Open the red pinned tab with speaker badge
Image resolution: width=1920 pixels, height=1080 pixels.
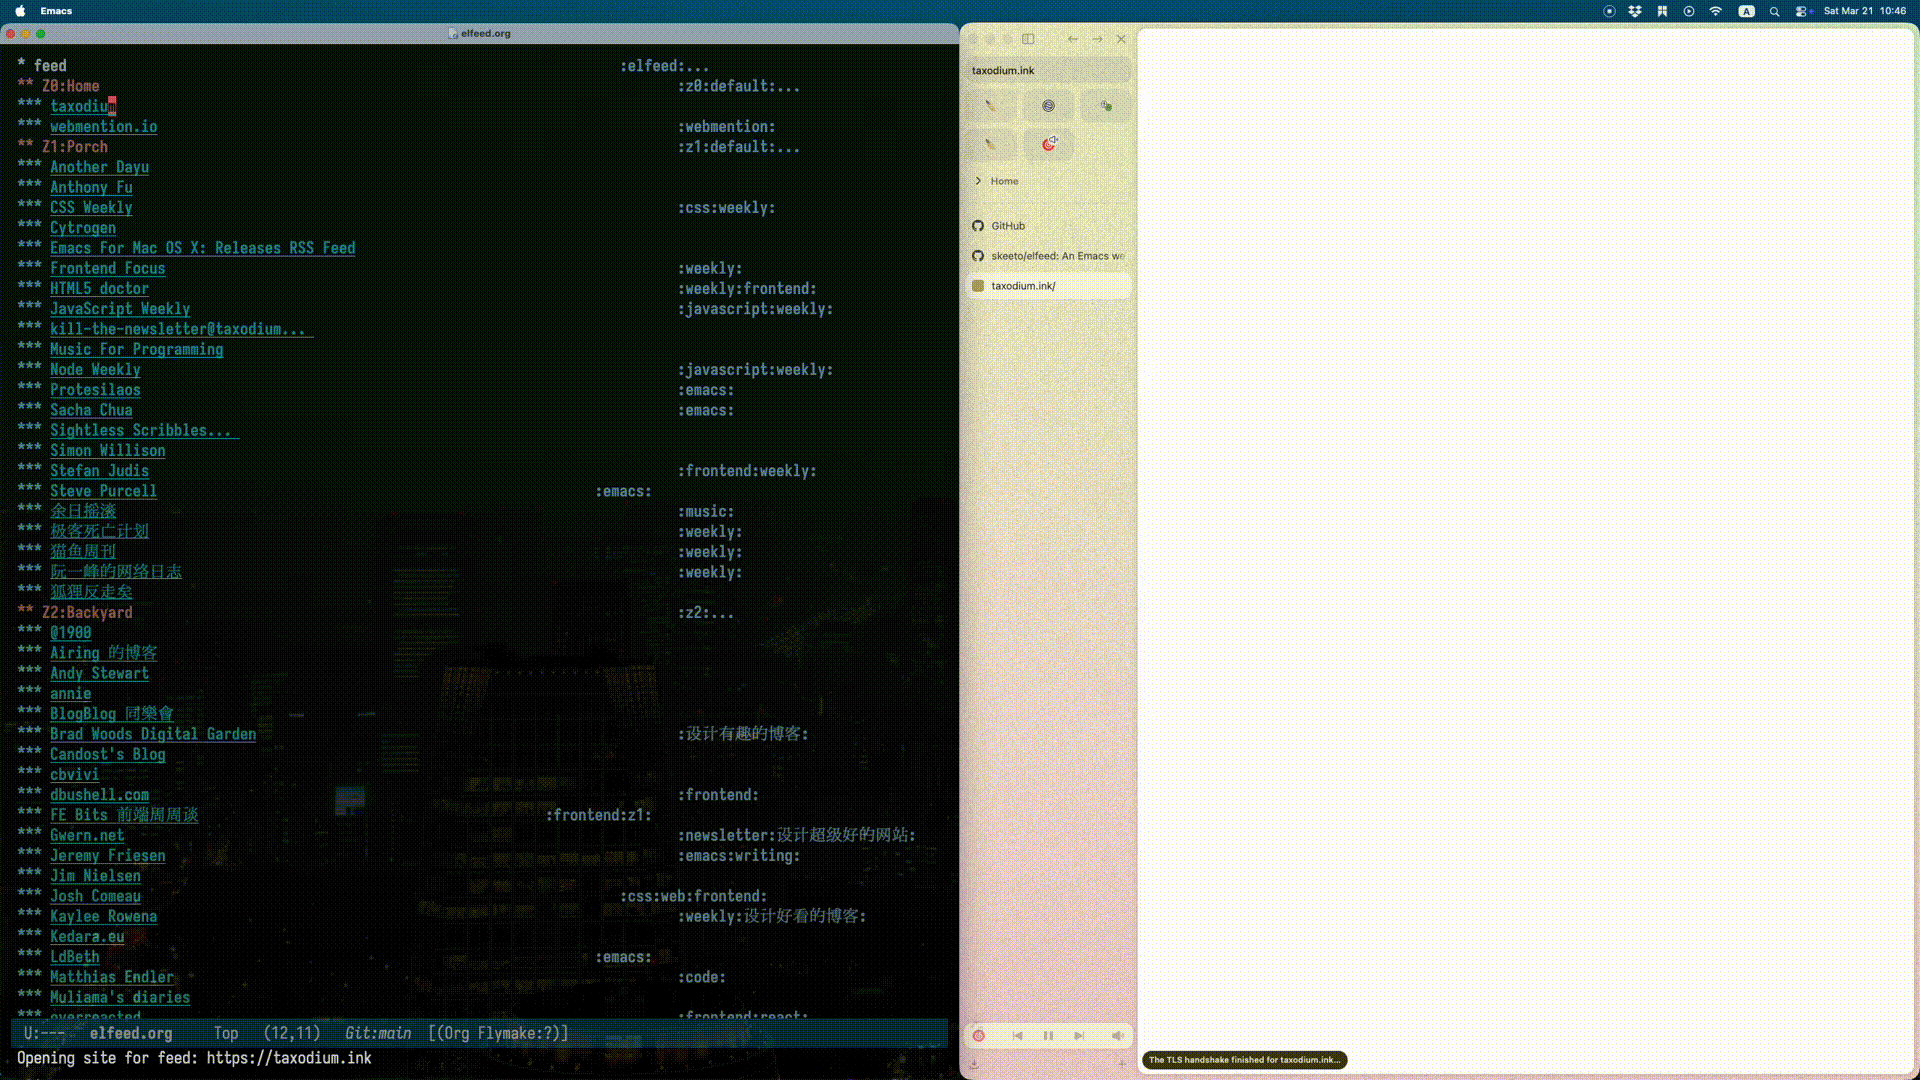1048,144
